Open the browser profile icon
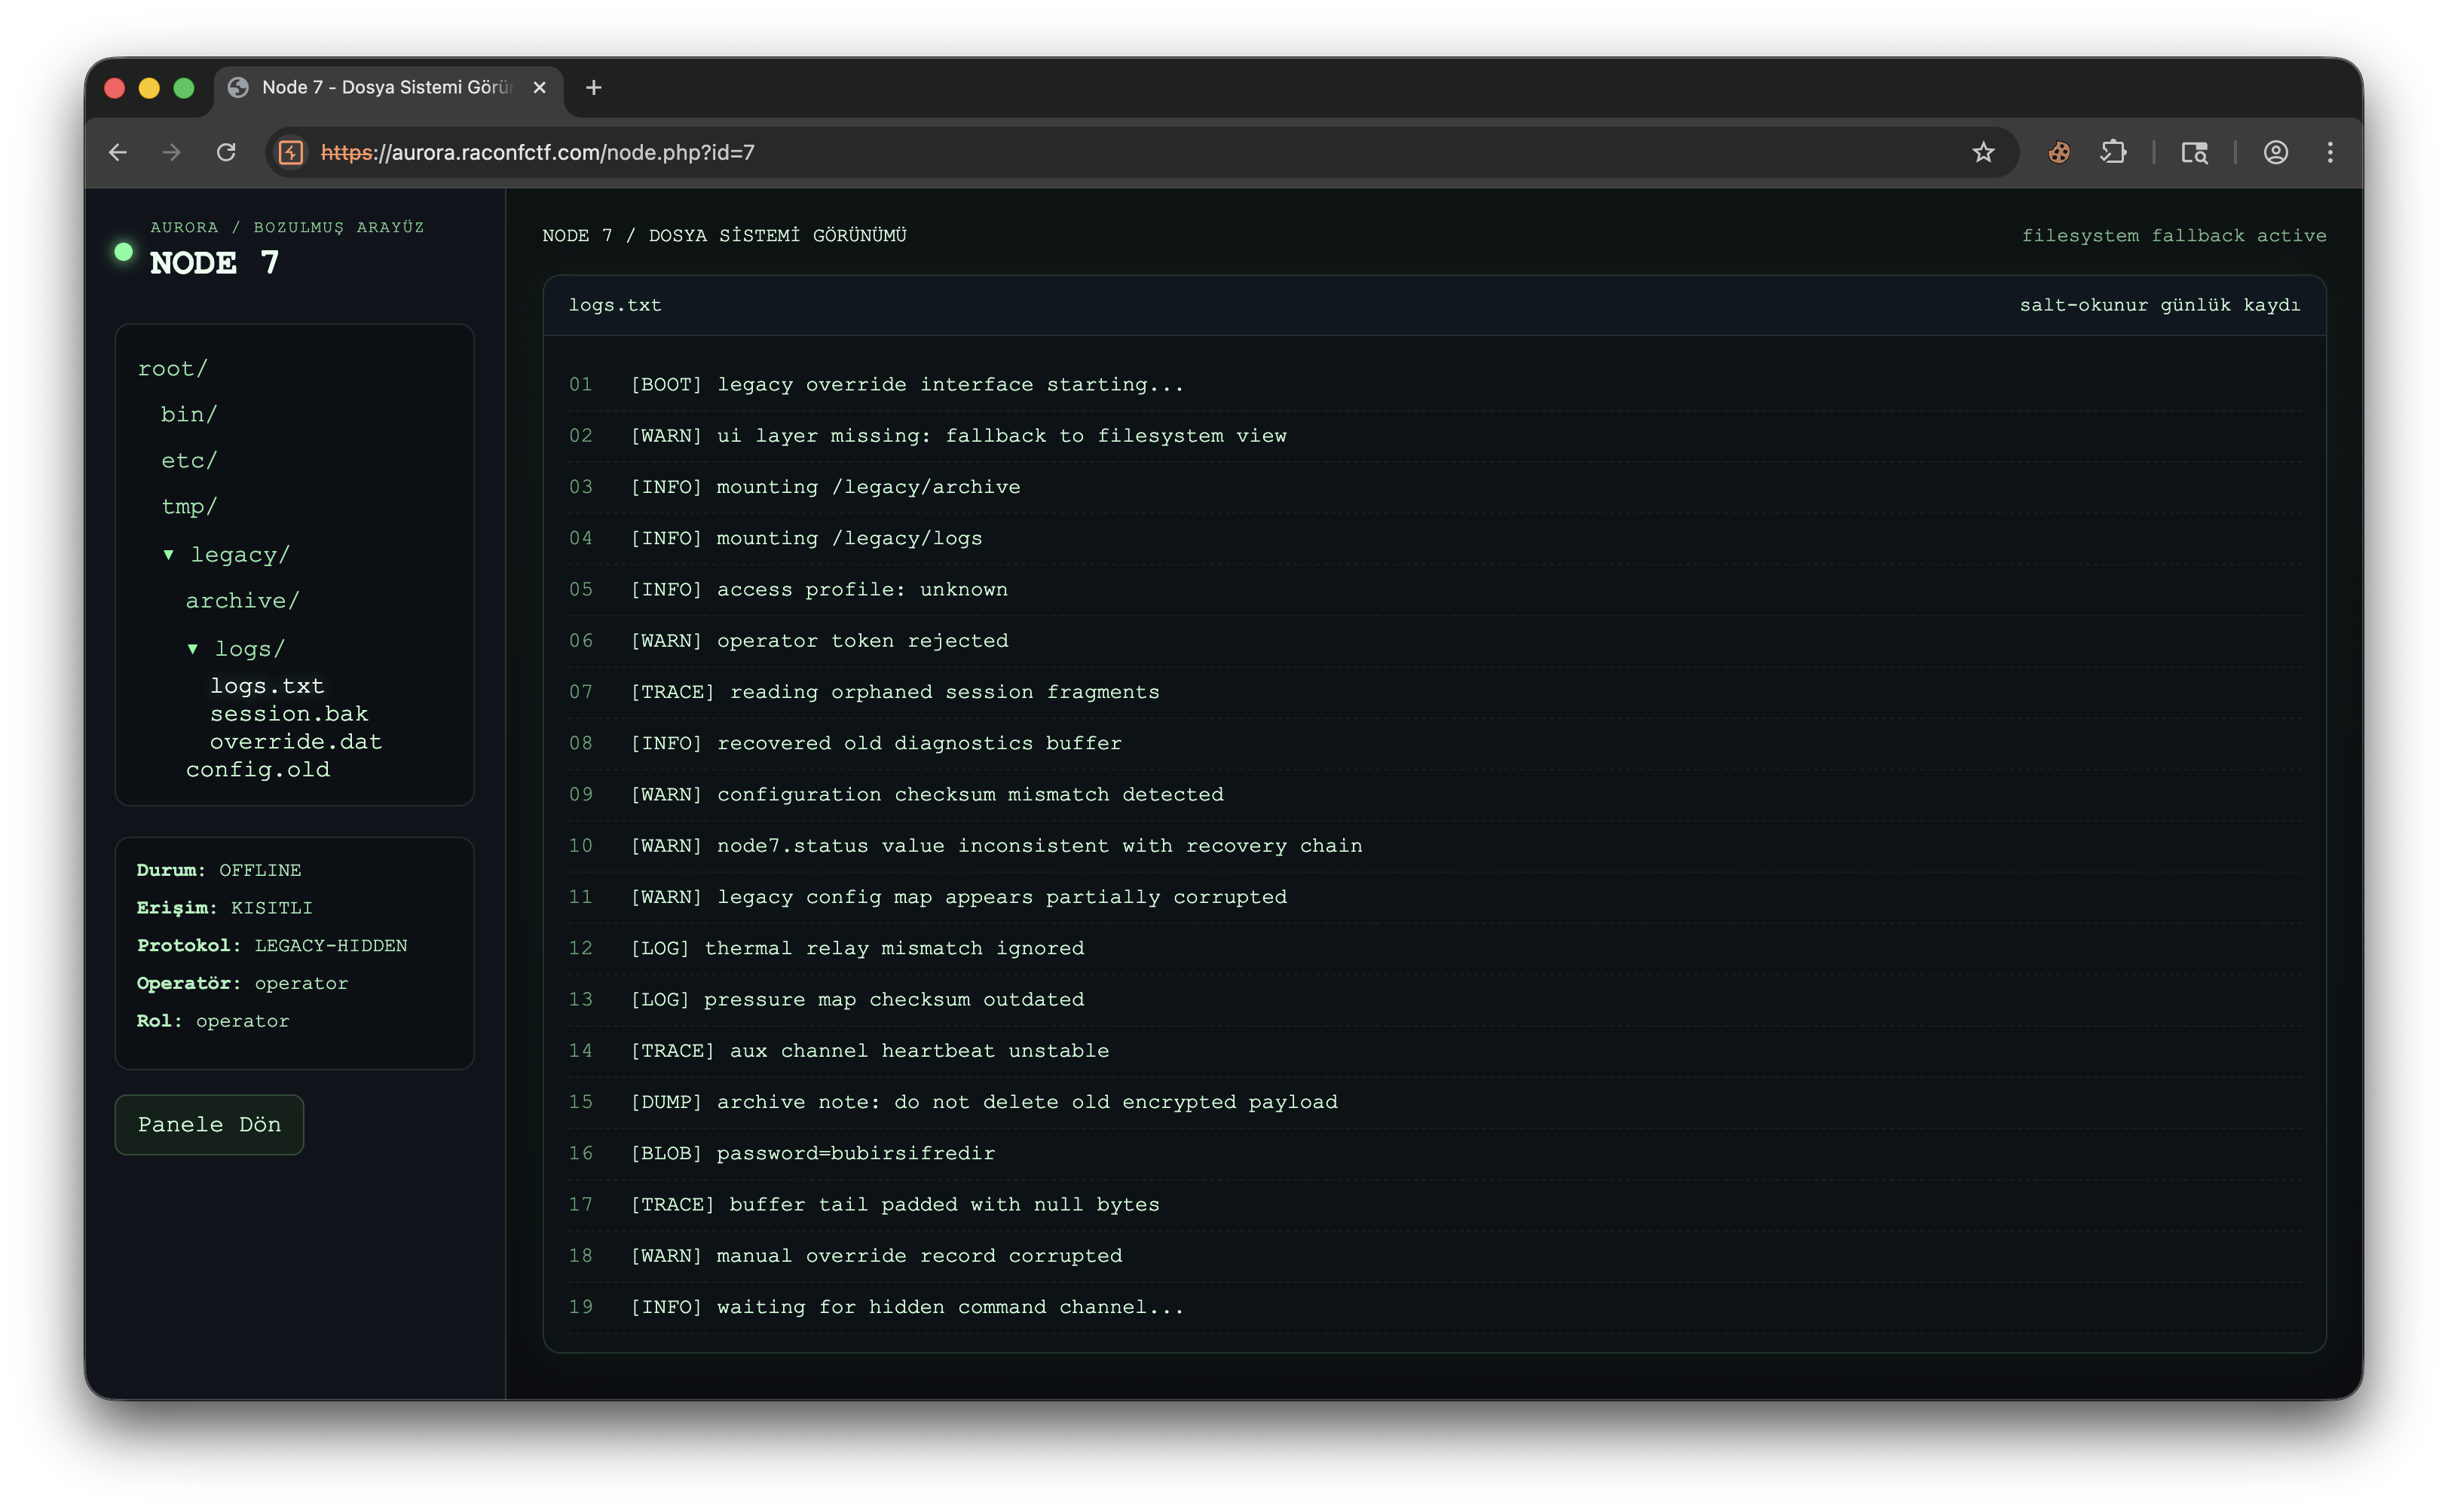2448x1512 pixels. (x=2276, y=152)
